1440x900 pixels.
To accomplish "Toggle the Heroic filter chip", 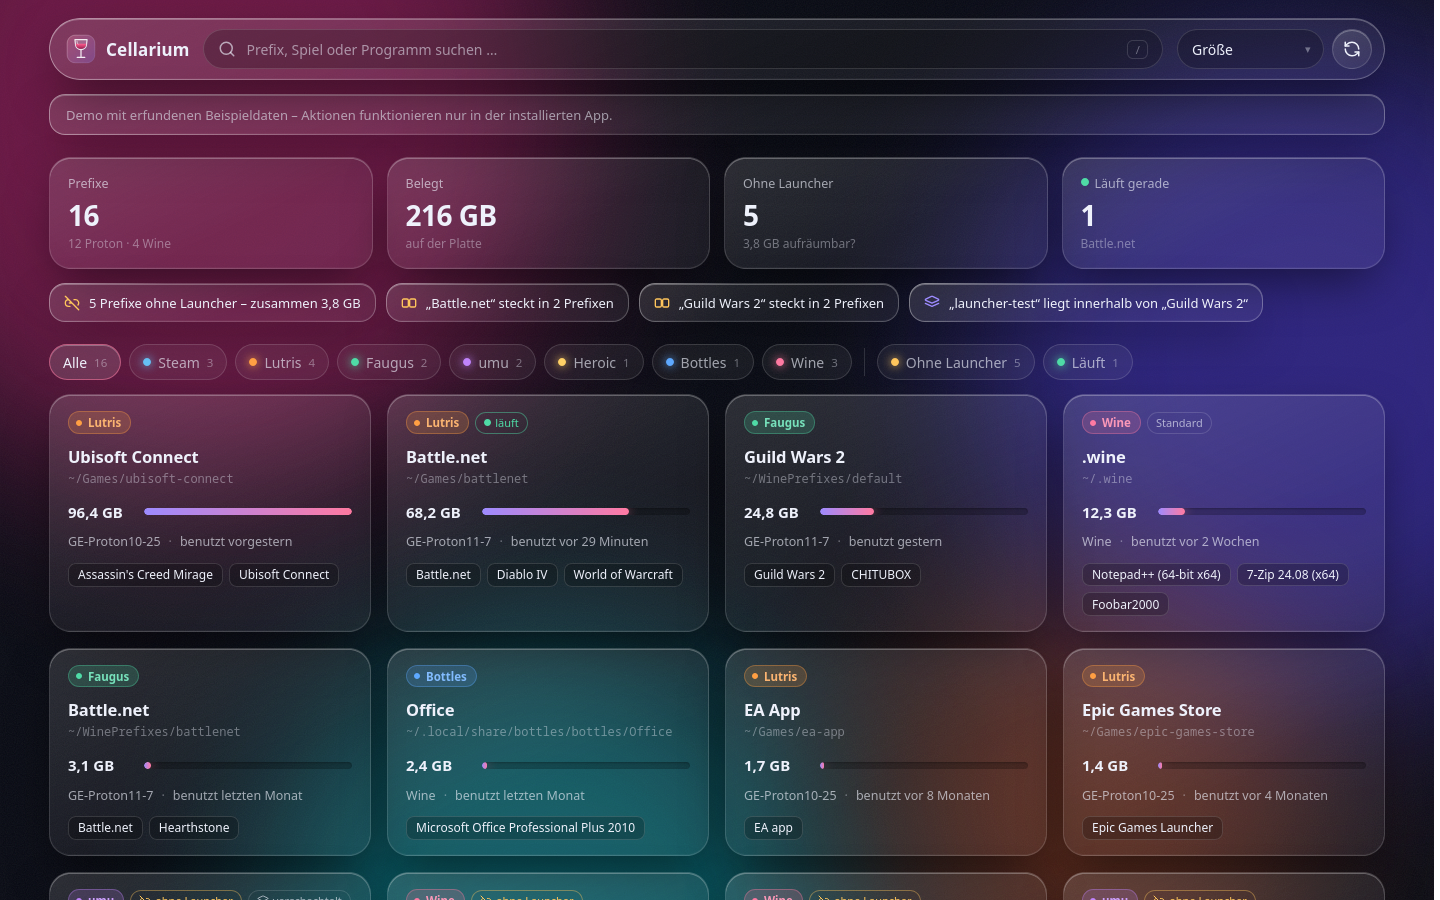I will pos(593,362).
